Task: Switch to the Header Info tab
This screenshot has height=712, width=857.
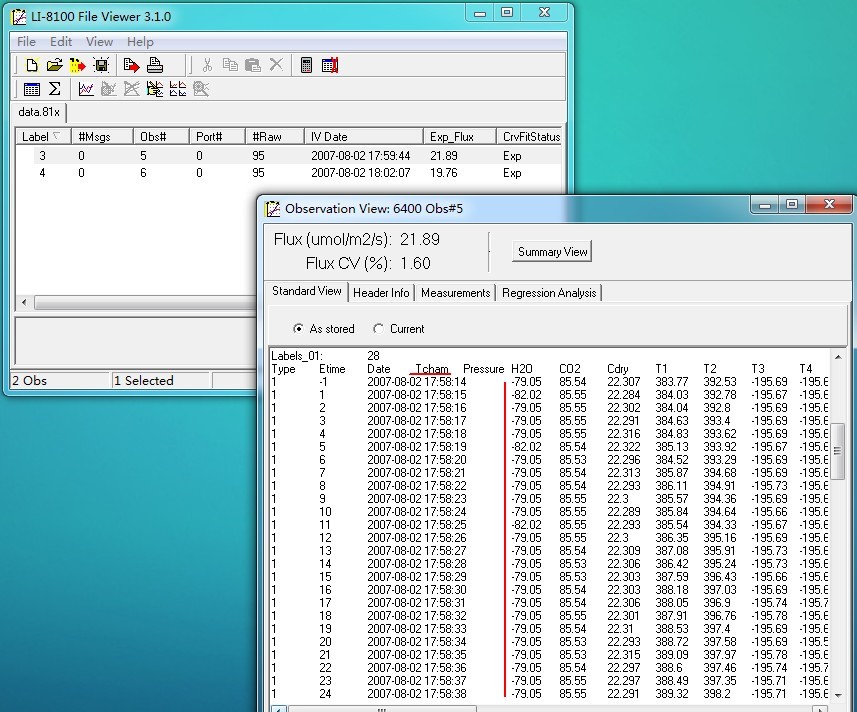Action: (381, 293)
